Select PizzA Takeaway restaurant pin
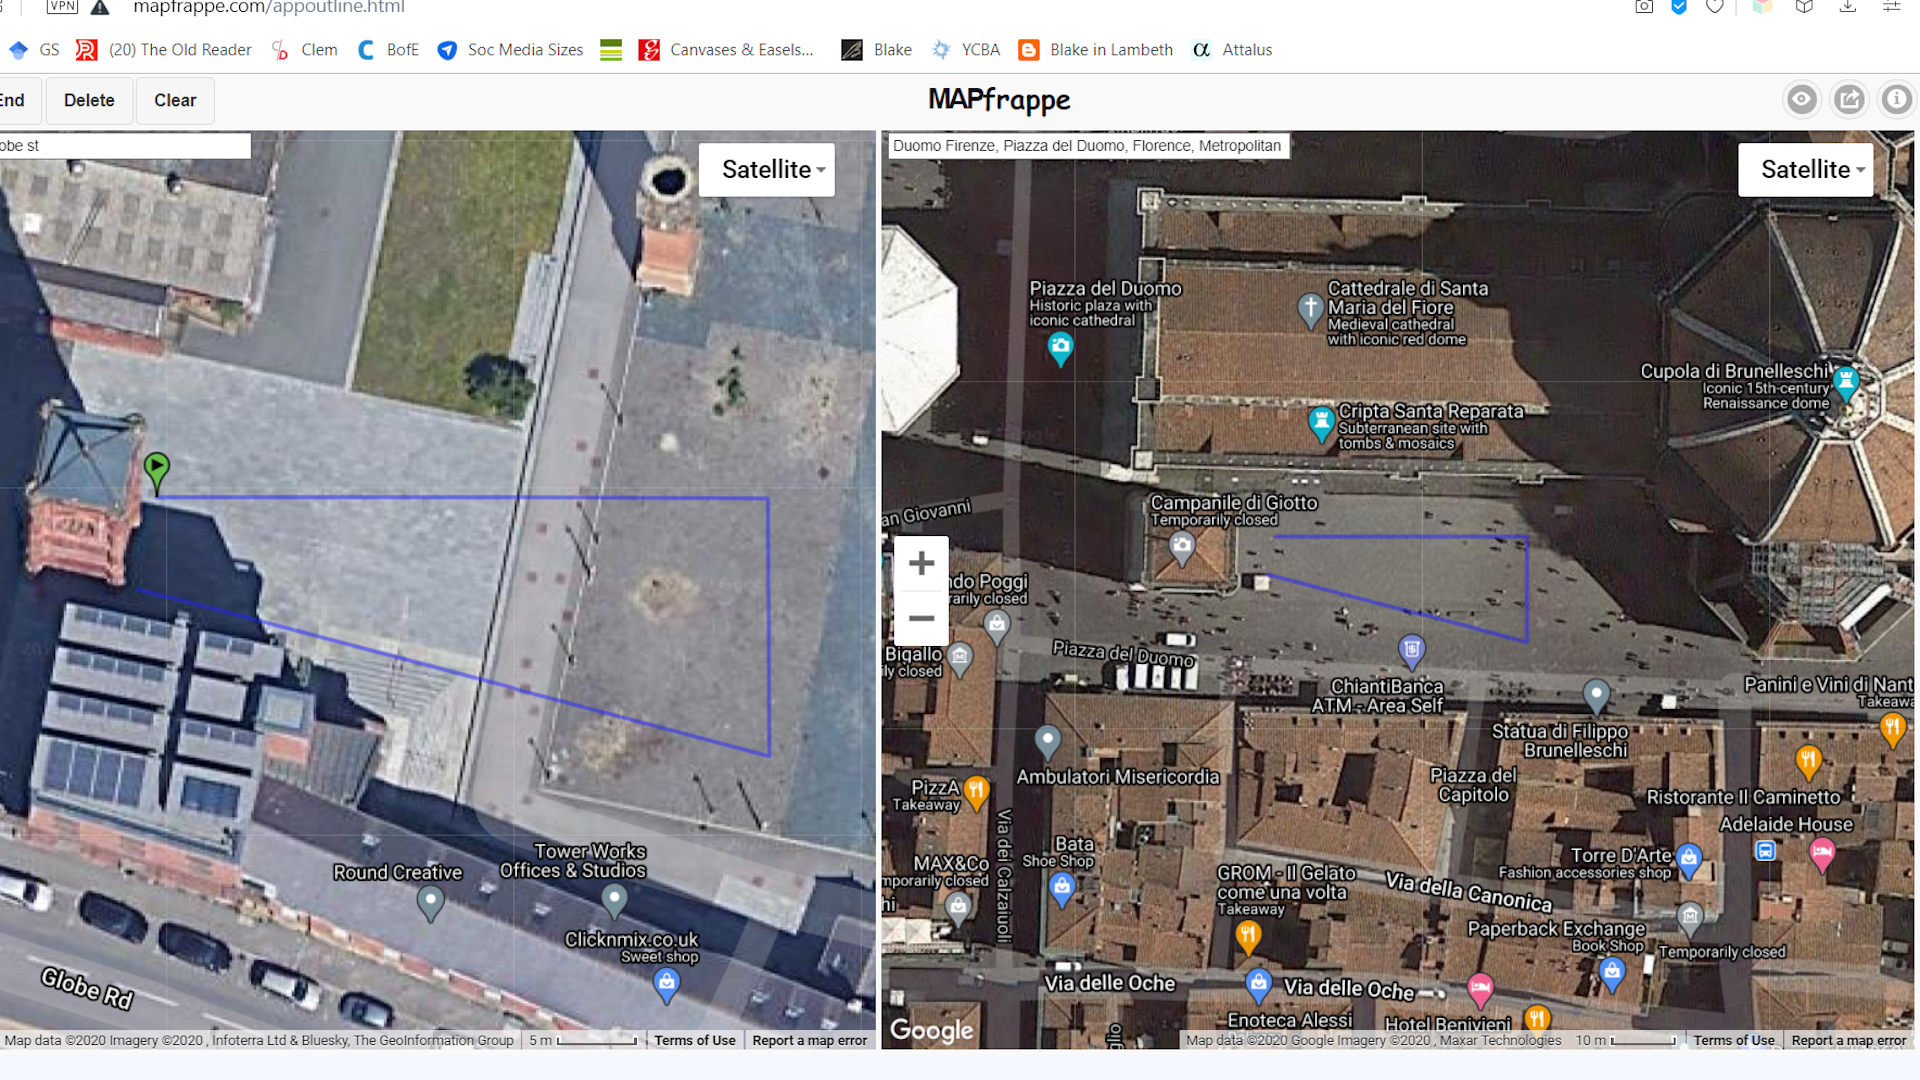This screenshot has width=1920, height=1080. pyautogui.click(x=976, y=793)
